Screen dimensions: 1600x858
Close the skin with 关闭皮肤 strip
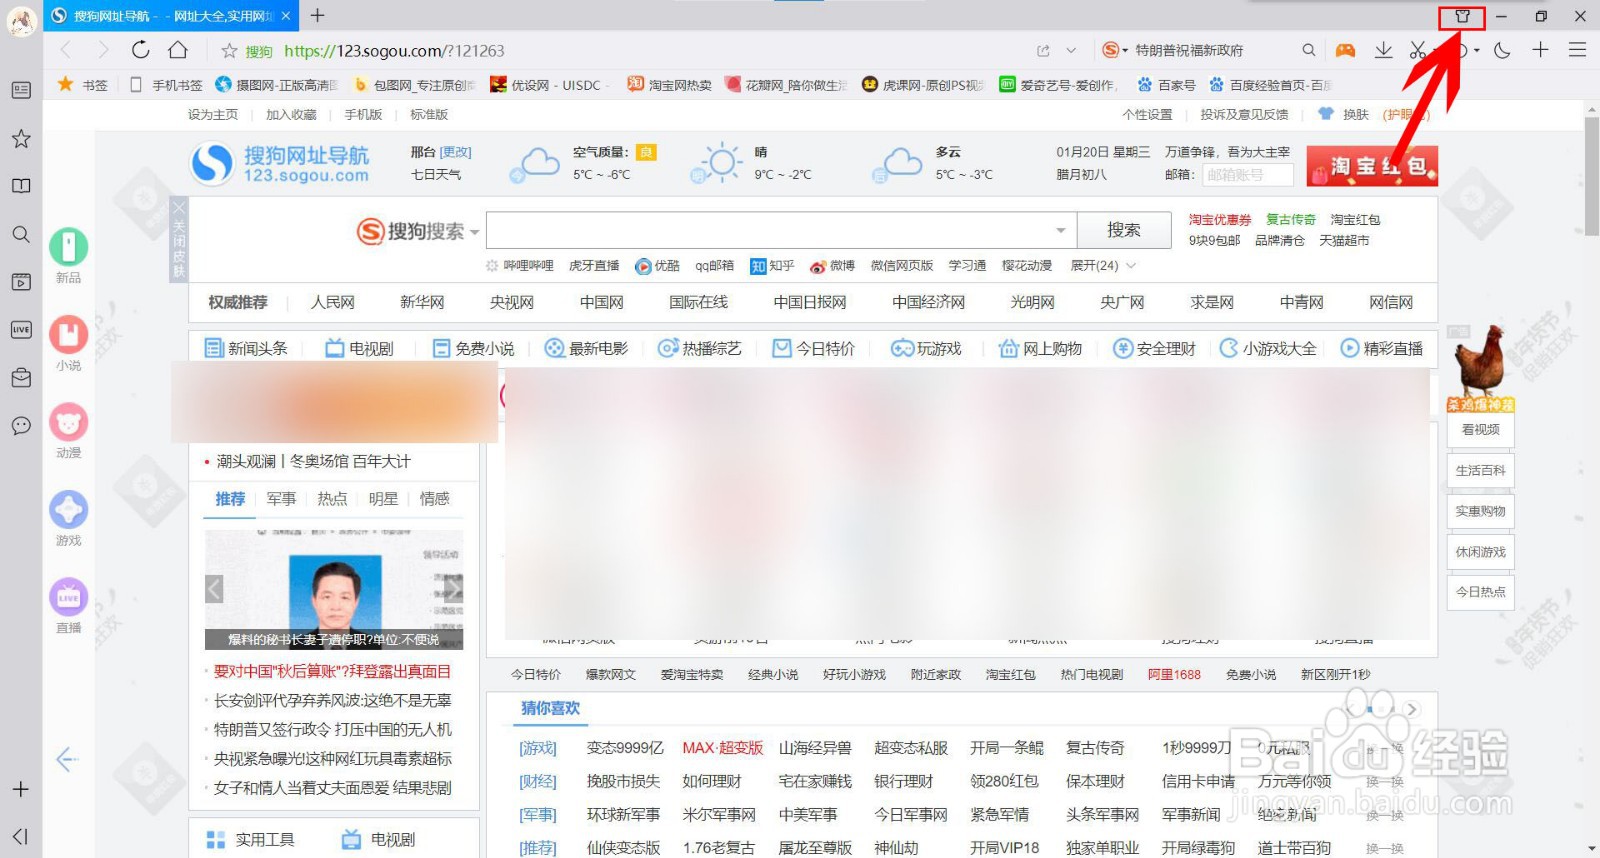(179, 240)
